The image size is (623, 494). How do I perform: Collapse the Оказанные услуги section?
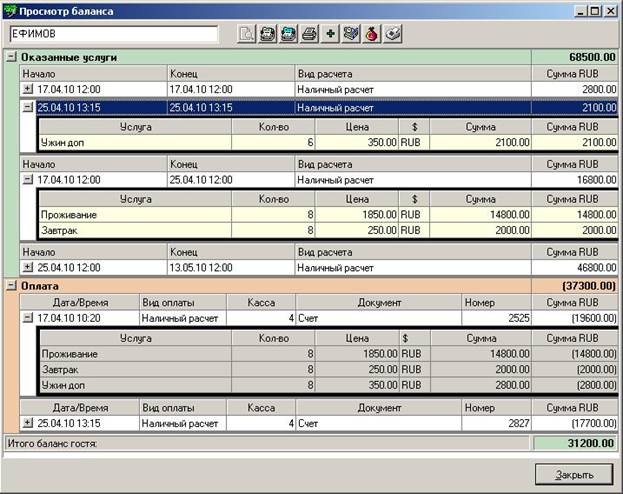click(x=12, y=58)
